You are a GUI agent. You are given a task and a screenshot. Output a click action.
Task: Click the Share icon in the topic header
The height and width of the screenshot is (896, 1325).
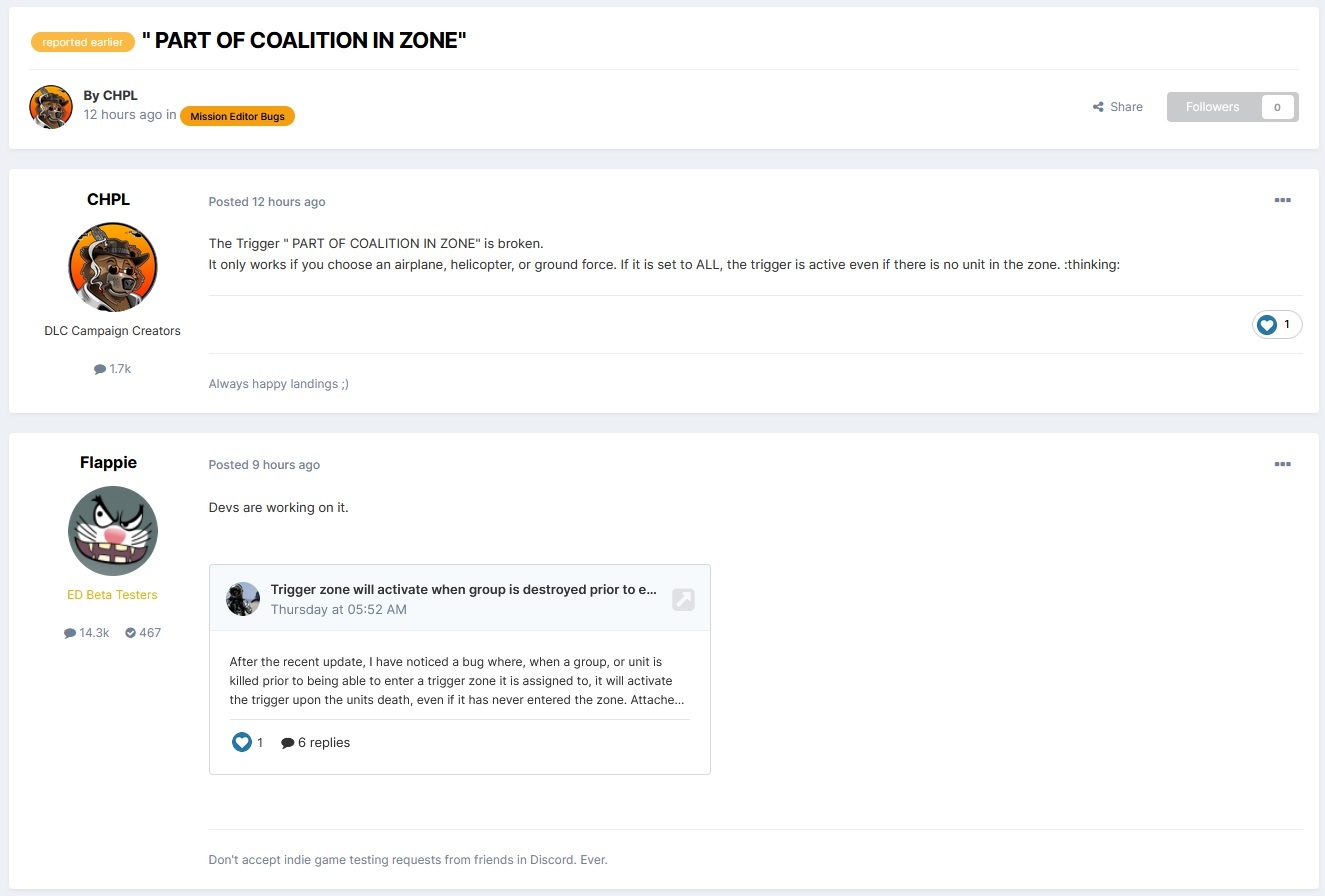(1098, 107)
